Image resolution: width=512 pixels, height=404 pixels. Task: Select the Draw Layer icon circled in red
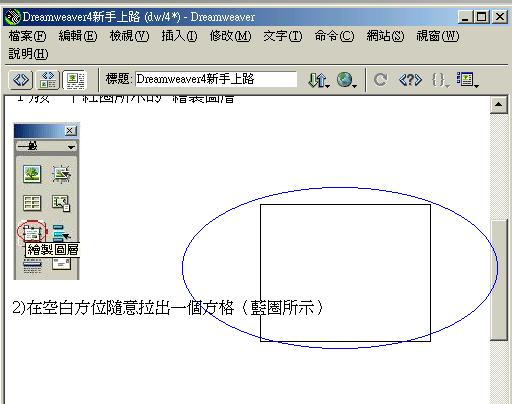[x=32, y=232]
